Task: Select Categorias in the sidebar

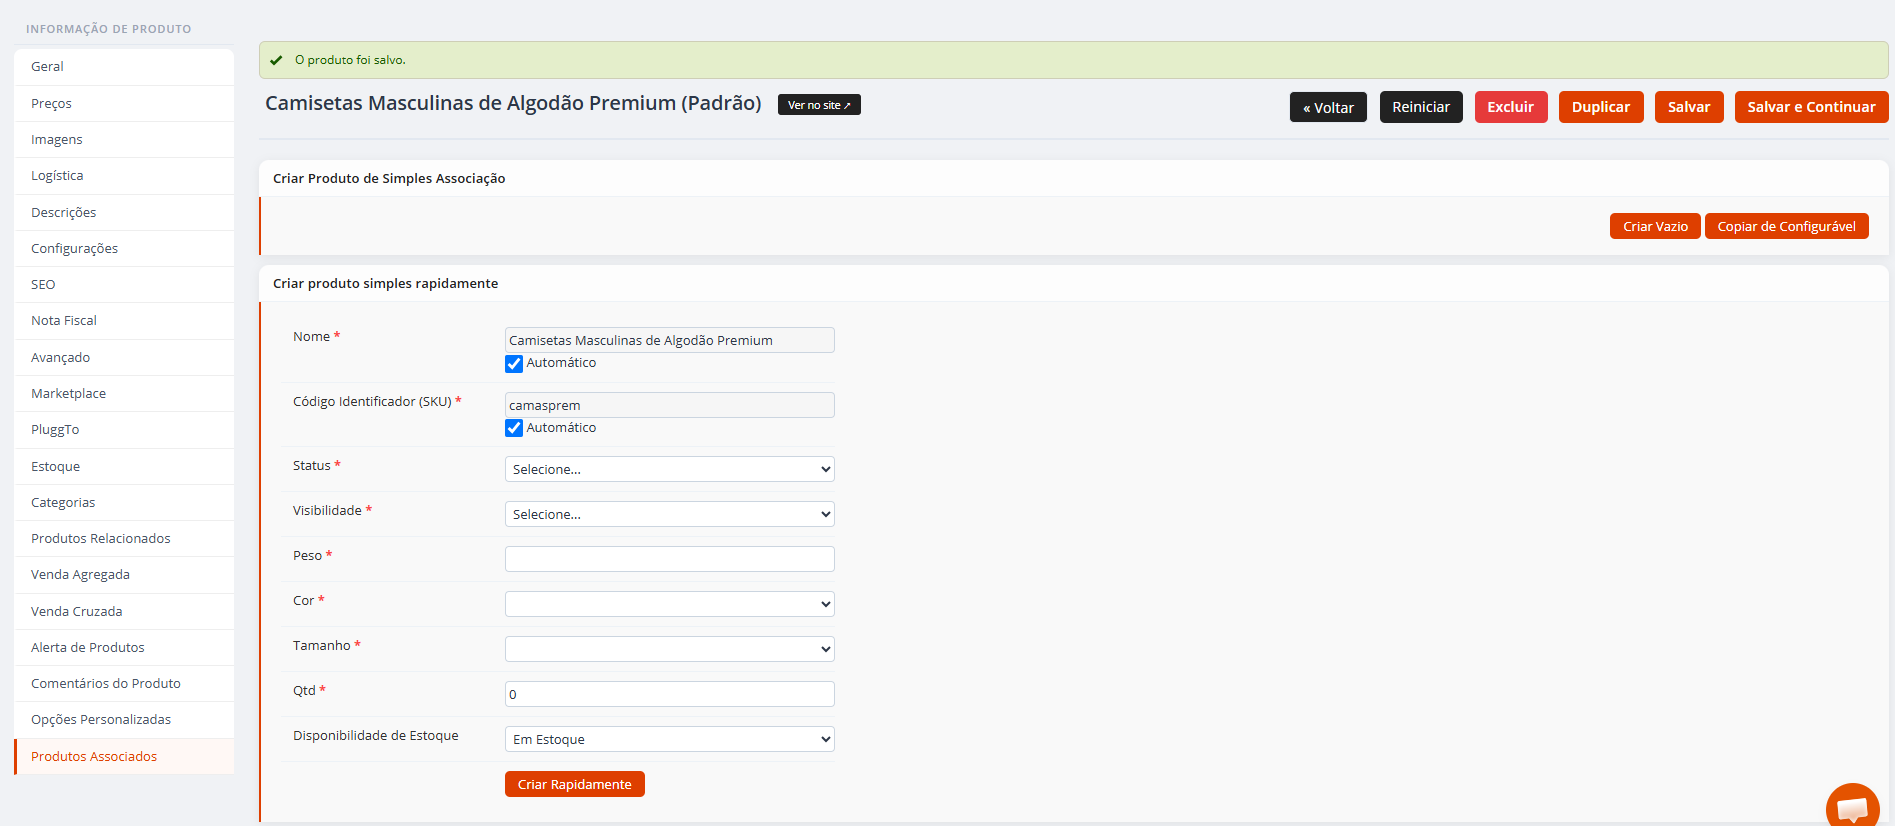Action: point(124,502)
